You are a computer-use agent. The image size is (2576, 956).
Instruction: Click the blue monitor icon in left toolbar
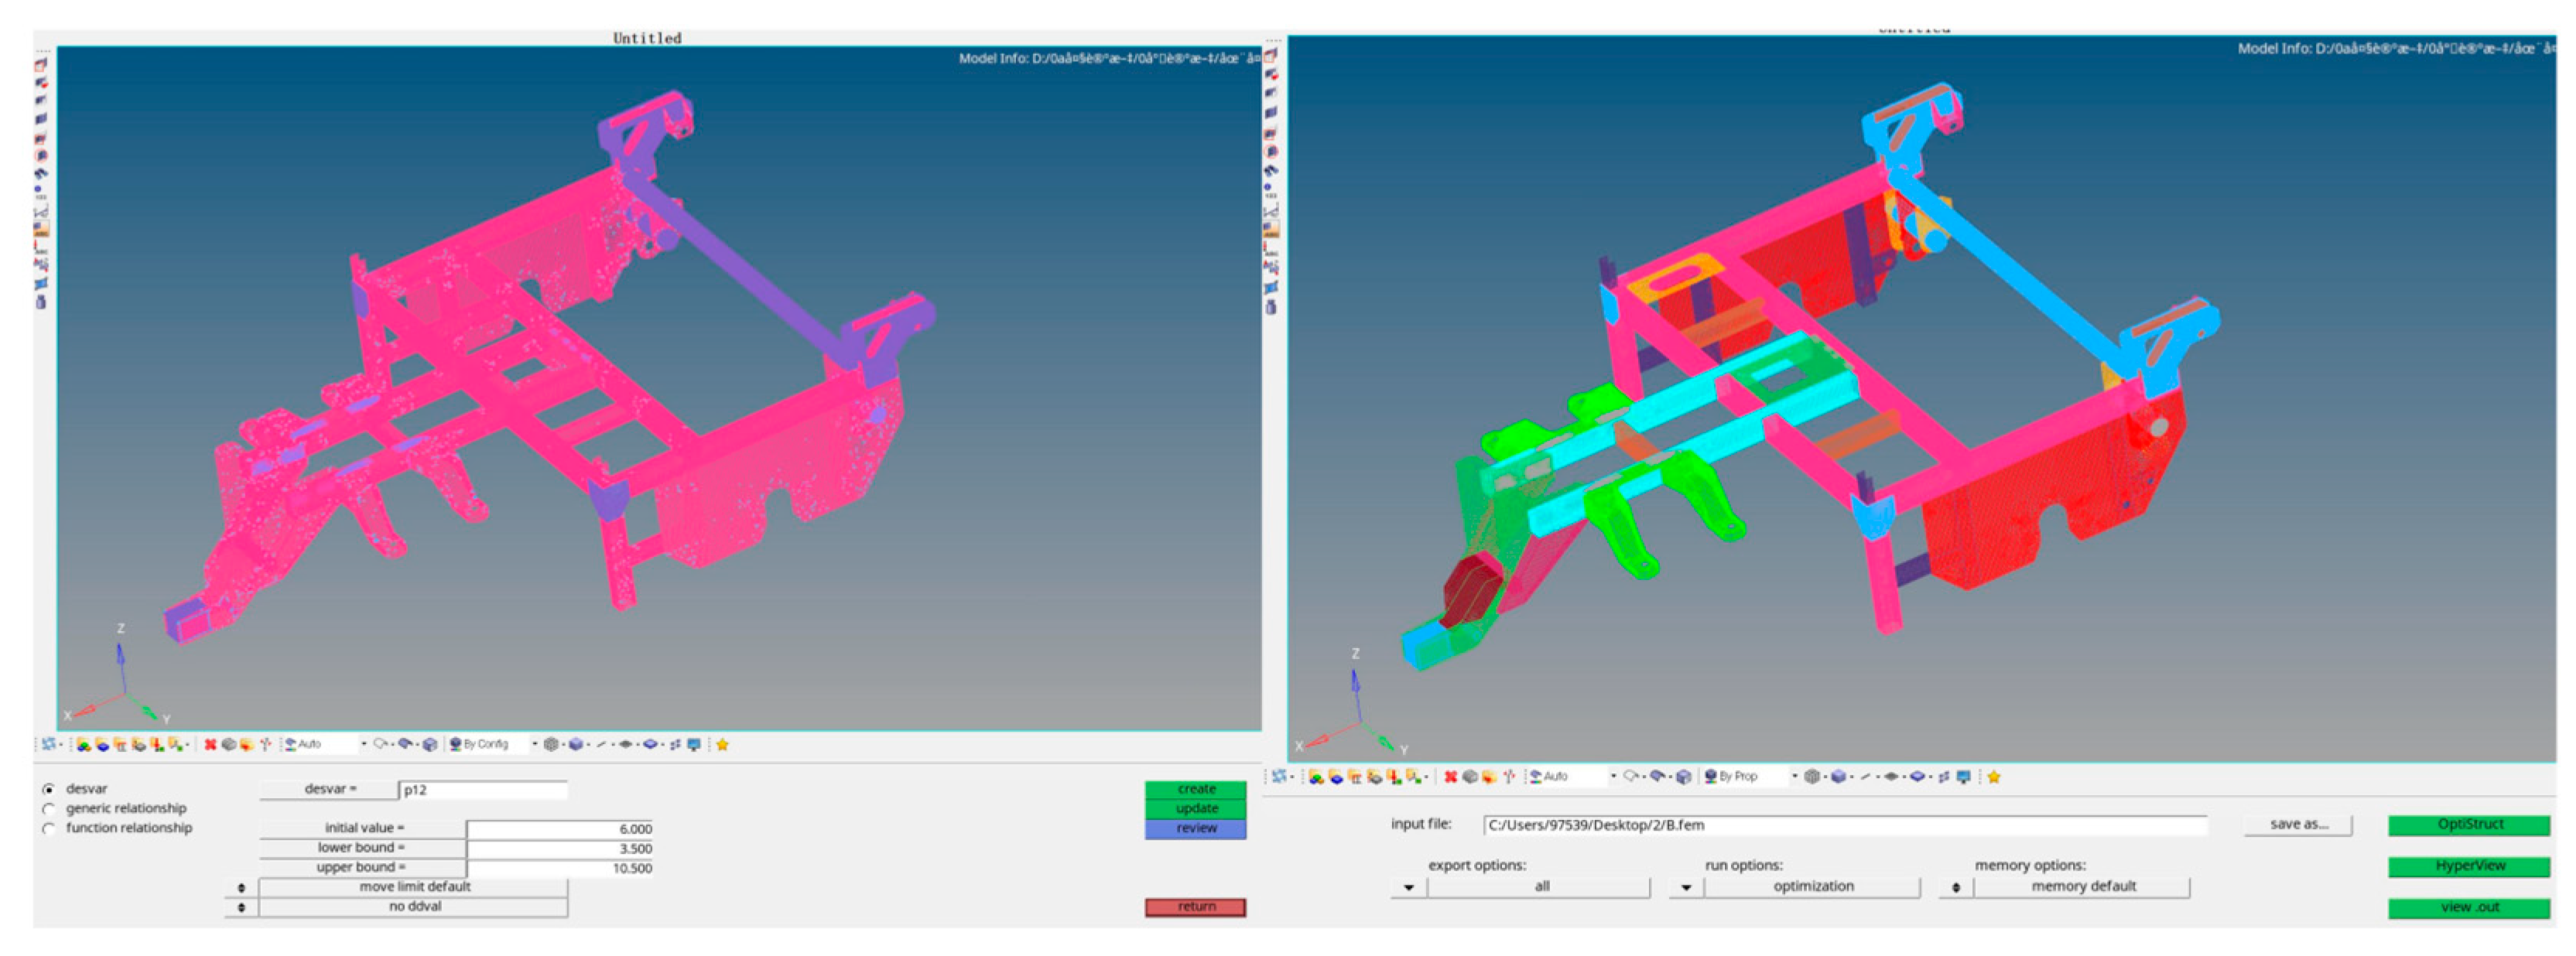(694, 744)
